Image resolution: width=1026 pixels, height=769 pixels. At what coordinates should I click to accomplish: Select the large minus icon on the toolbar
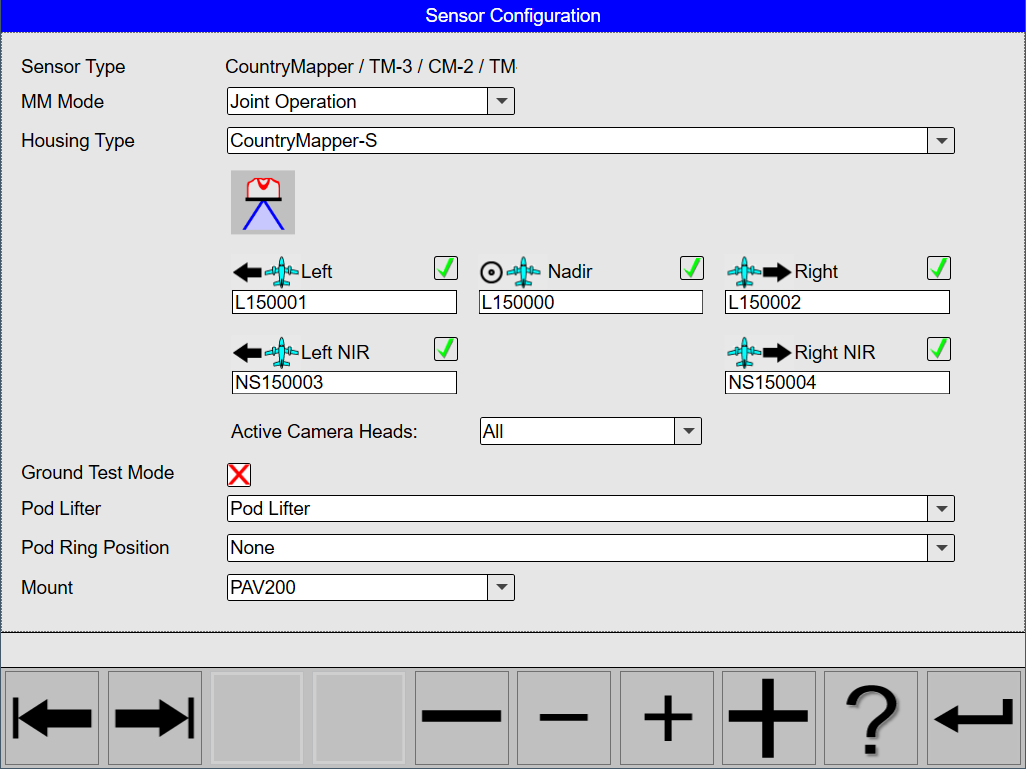tap(461, 717)
